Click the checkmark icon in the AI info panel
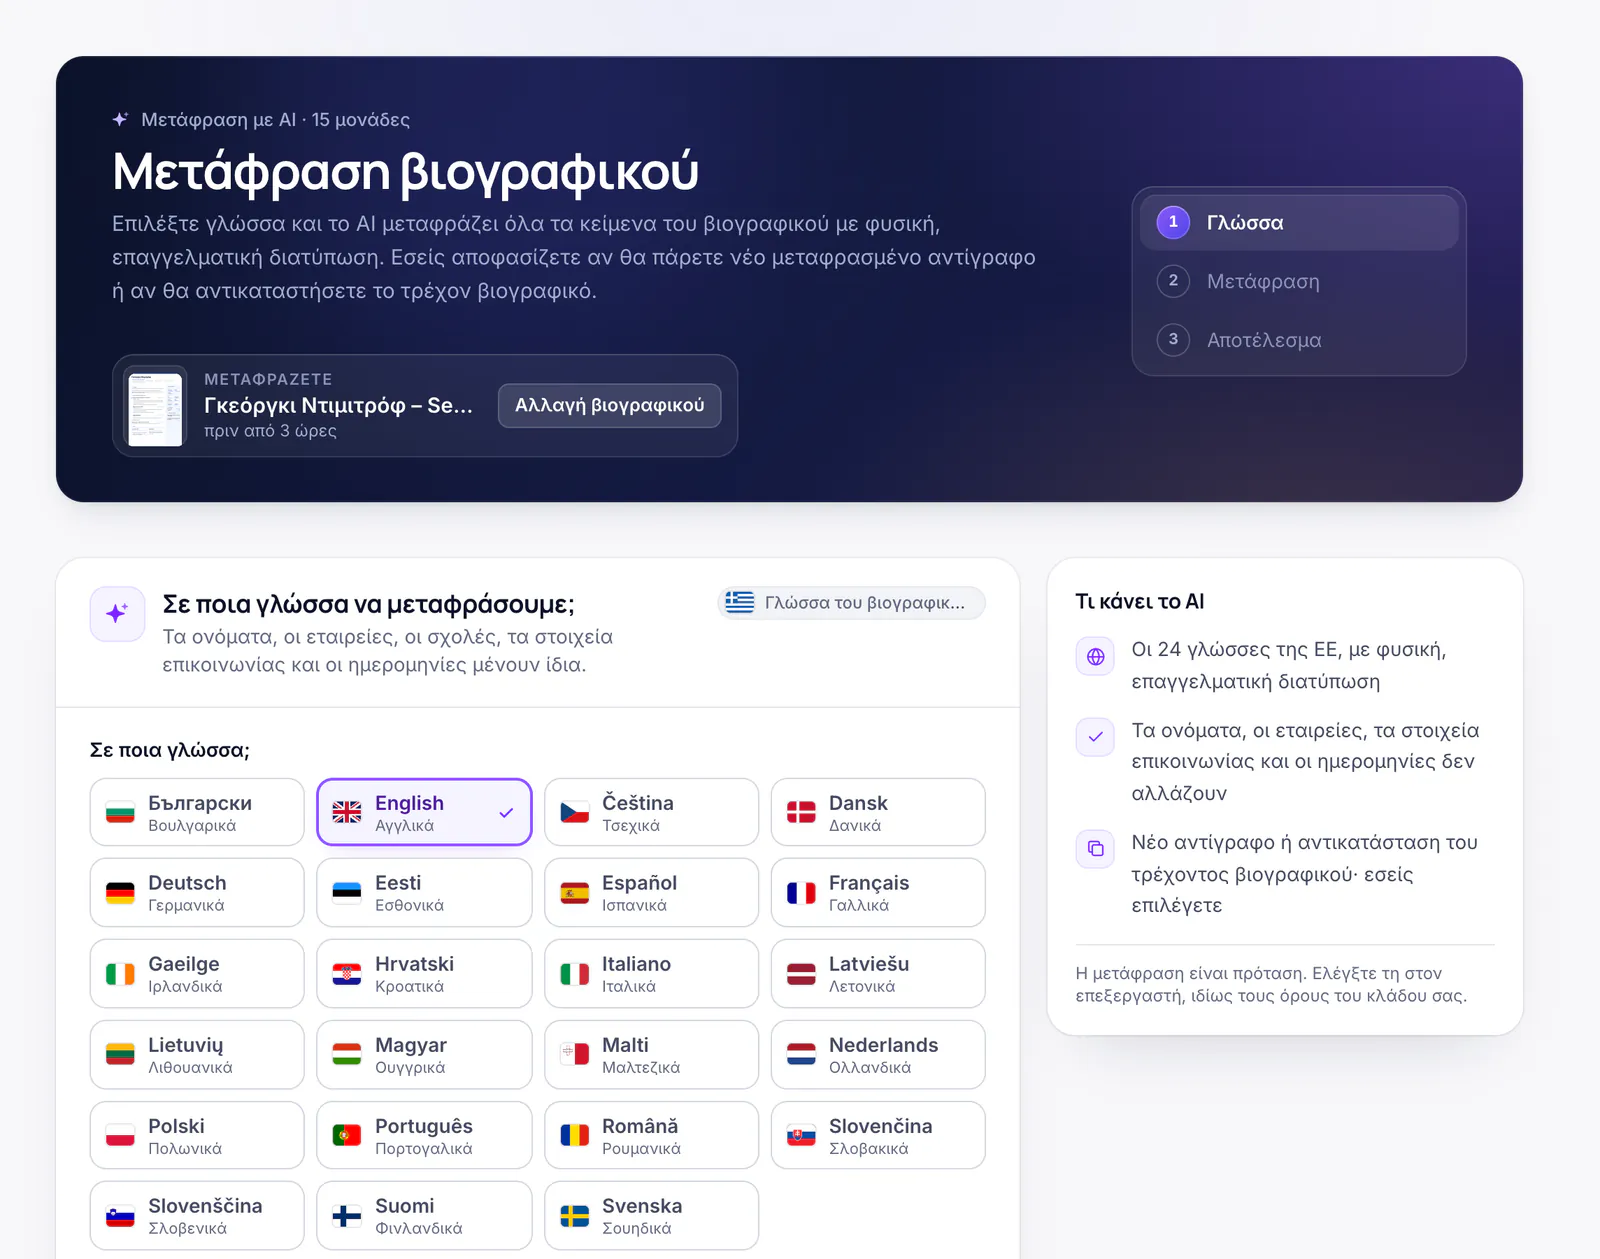1600x1259 pixels. 1095,737
